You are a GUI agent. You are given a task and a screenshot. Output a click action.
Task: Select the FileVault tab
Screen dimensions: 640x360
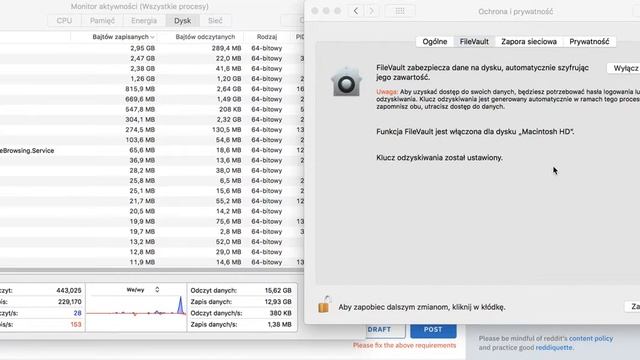474,42
